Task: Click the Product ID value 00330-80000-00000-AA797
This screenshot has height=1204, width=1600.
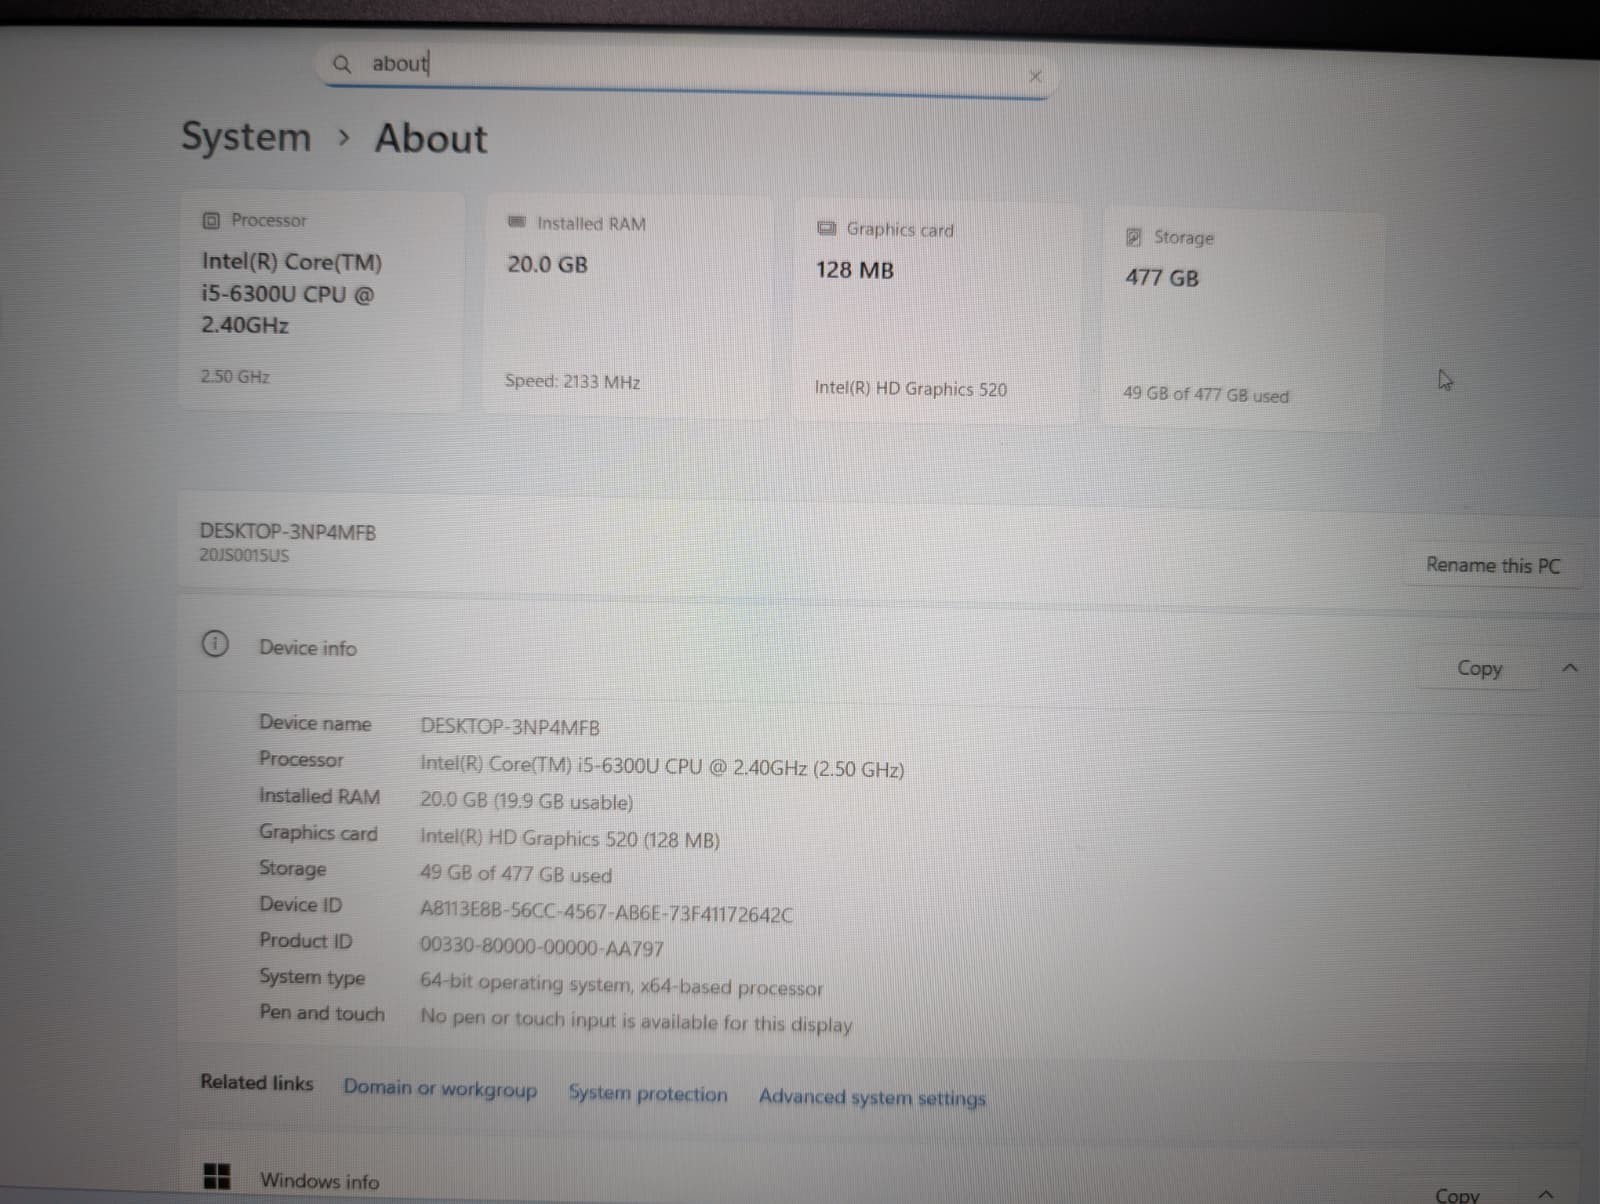Action: coord(542,947)
